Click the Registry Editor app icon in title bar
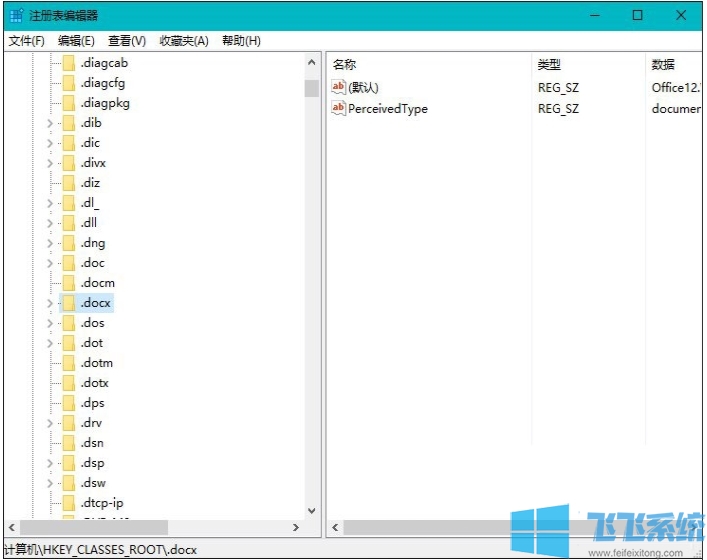This screenshot has width=707, height=560. (x=15, y=15)
